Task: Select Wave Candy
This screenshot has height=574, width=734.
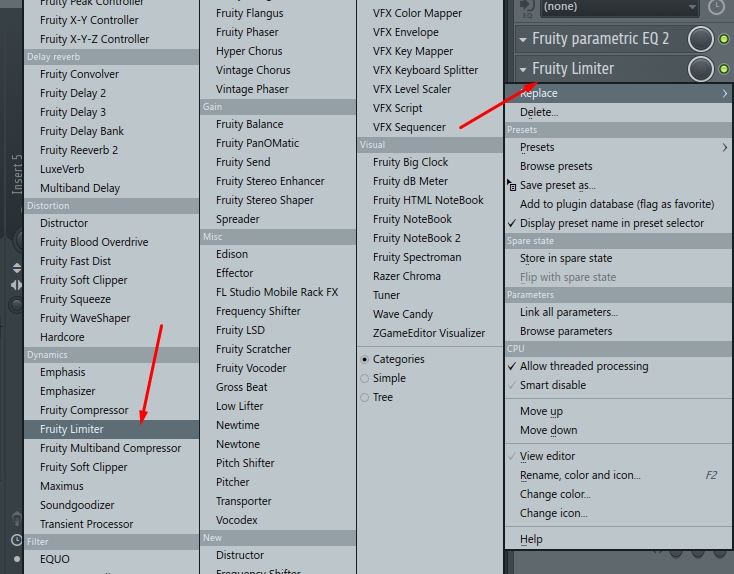Action: pos(430,314)
